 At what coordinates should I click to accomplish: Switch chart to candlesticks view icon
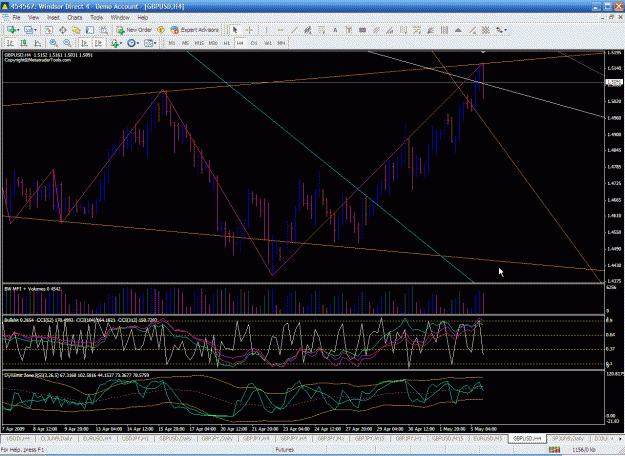click(x=24, y=43)
